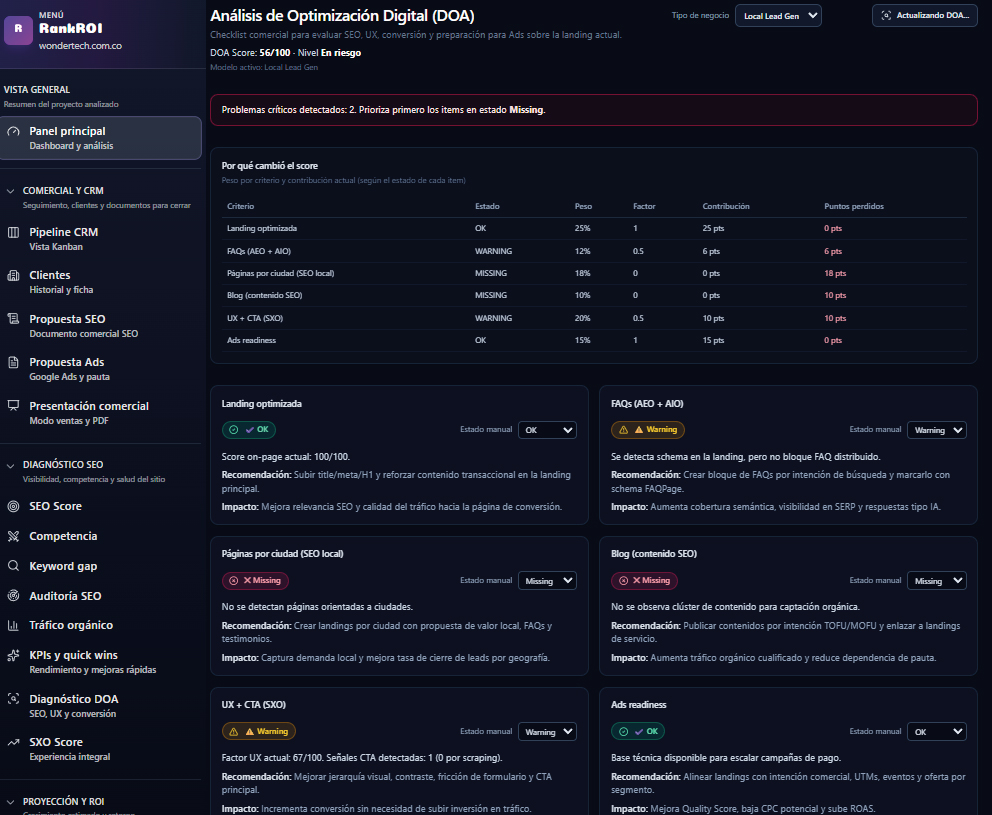Image resolution: width=992 pixels, height=815 pixels.
Task: Open Presentación comercial Modo ventas
Action: (x=101, y=413)
